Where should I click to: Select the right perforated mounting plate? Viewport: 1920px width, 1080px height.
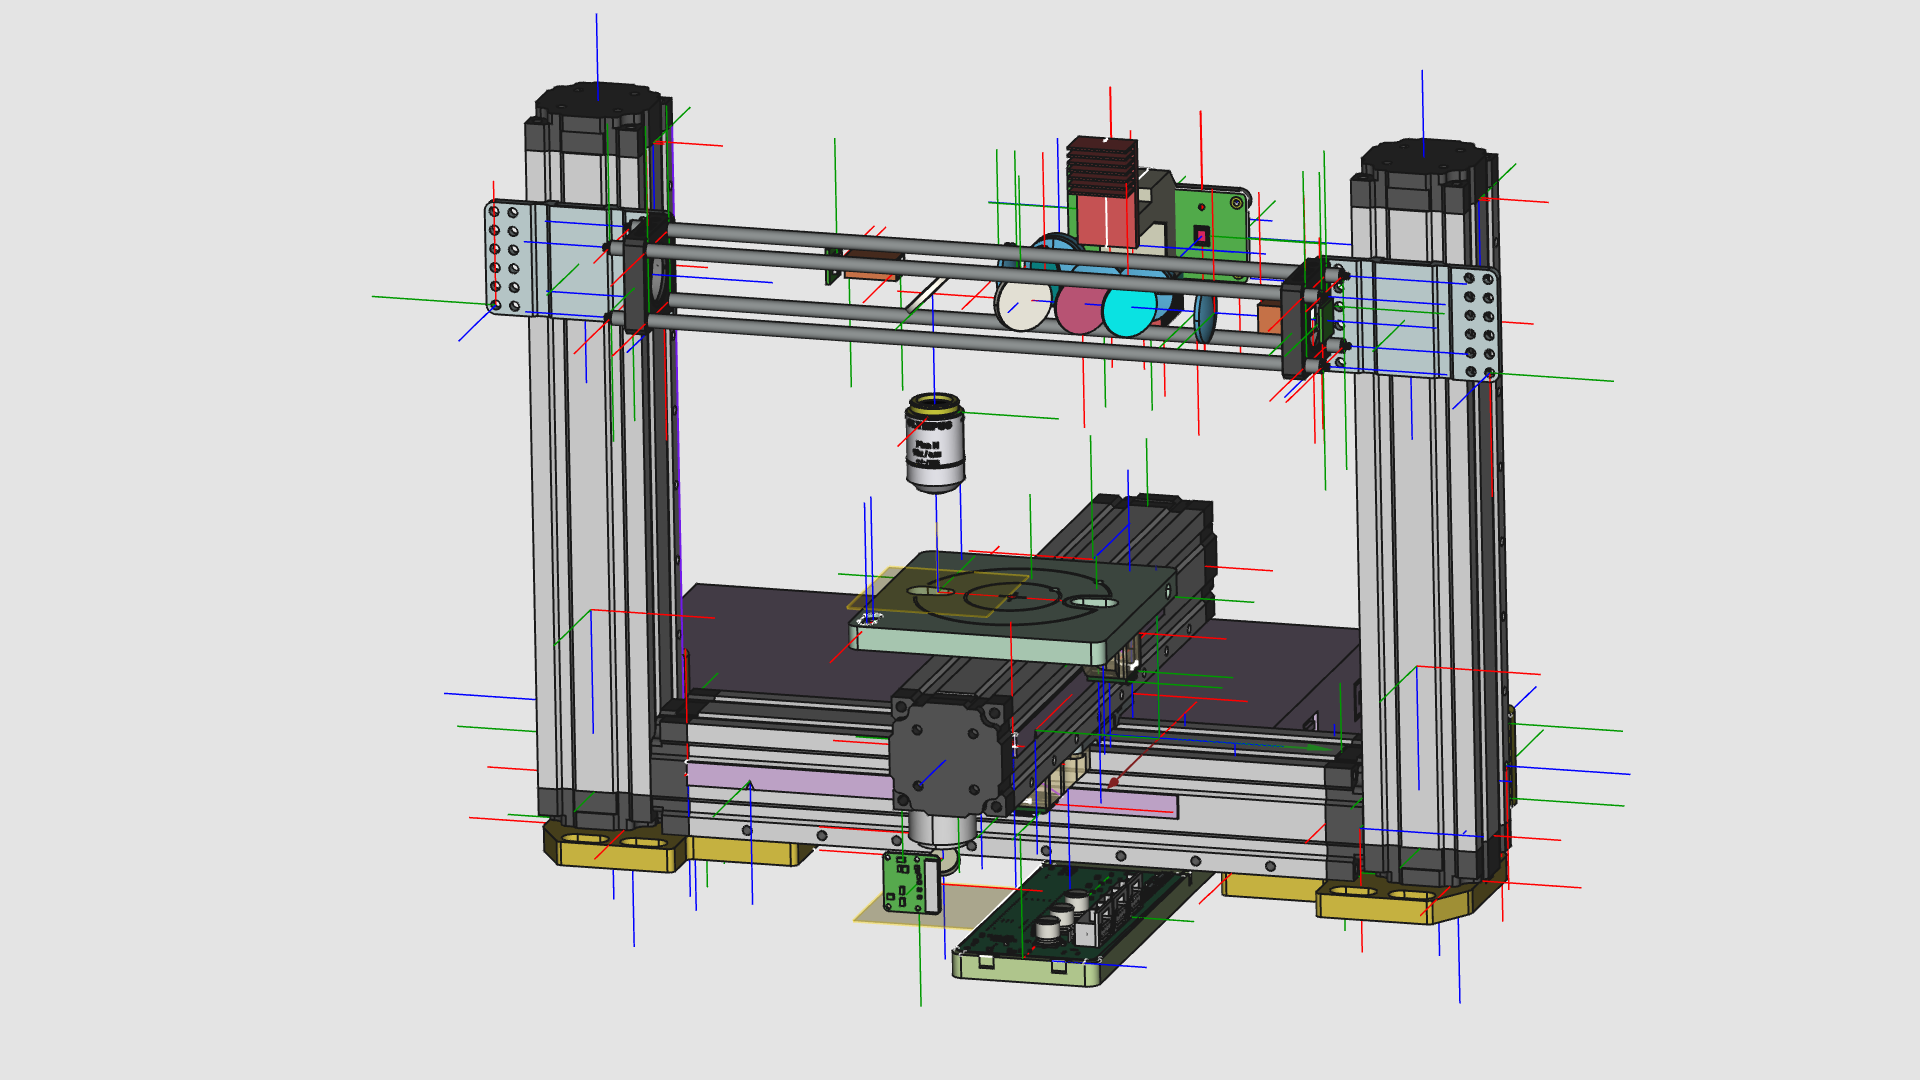coord(1478,324)
